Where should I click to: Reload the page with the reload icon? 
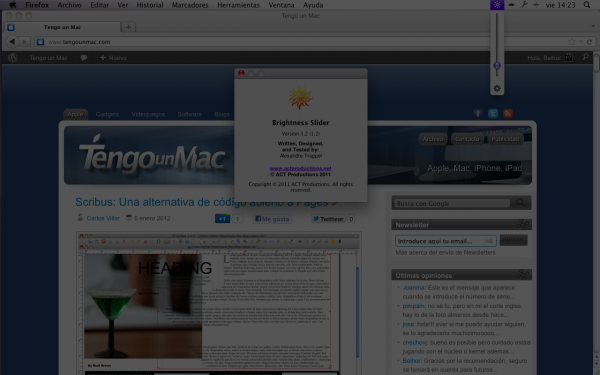click(x=589, y=42)
